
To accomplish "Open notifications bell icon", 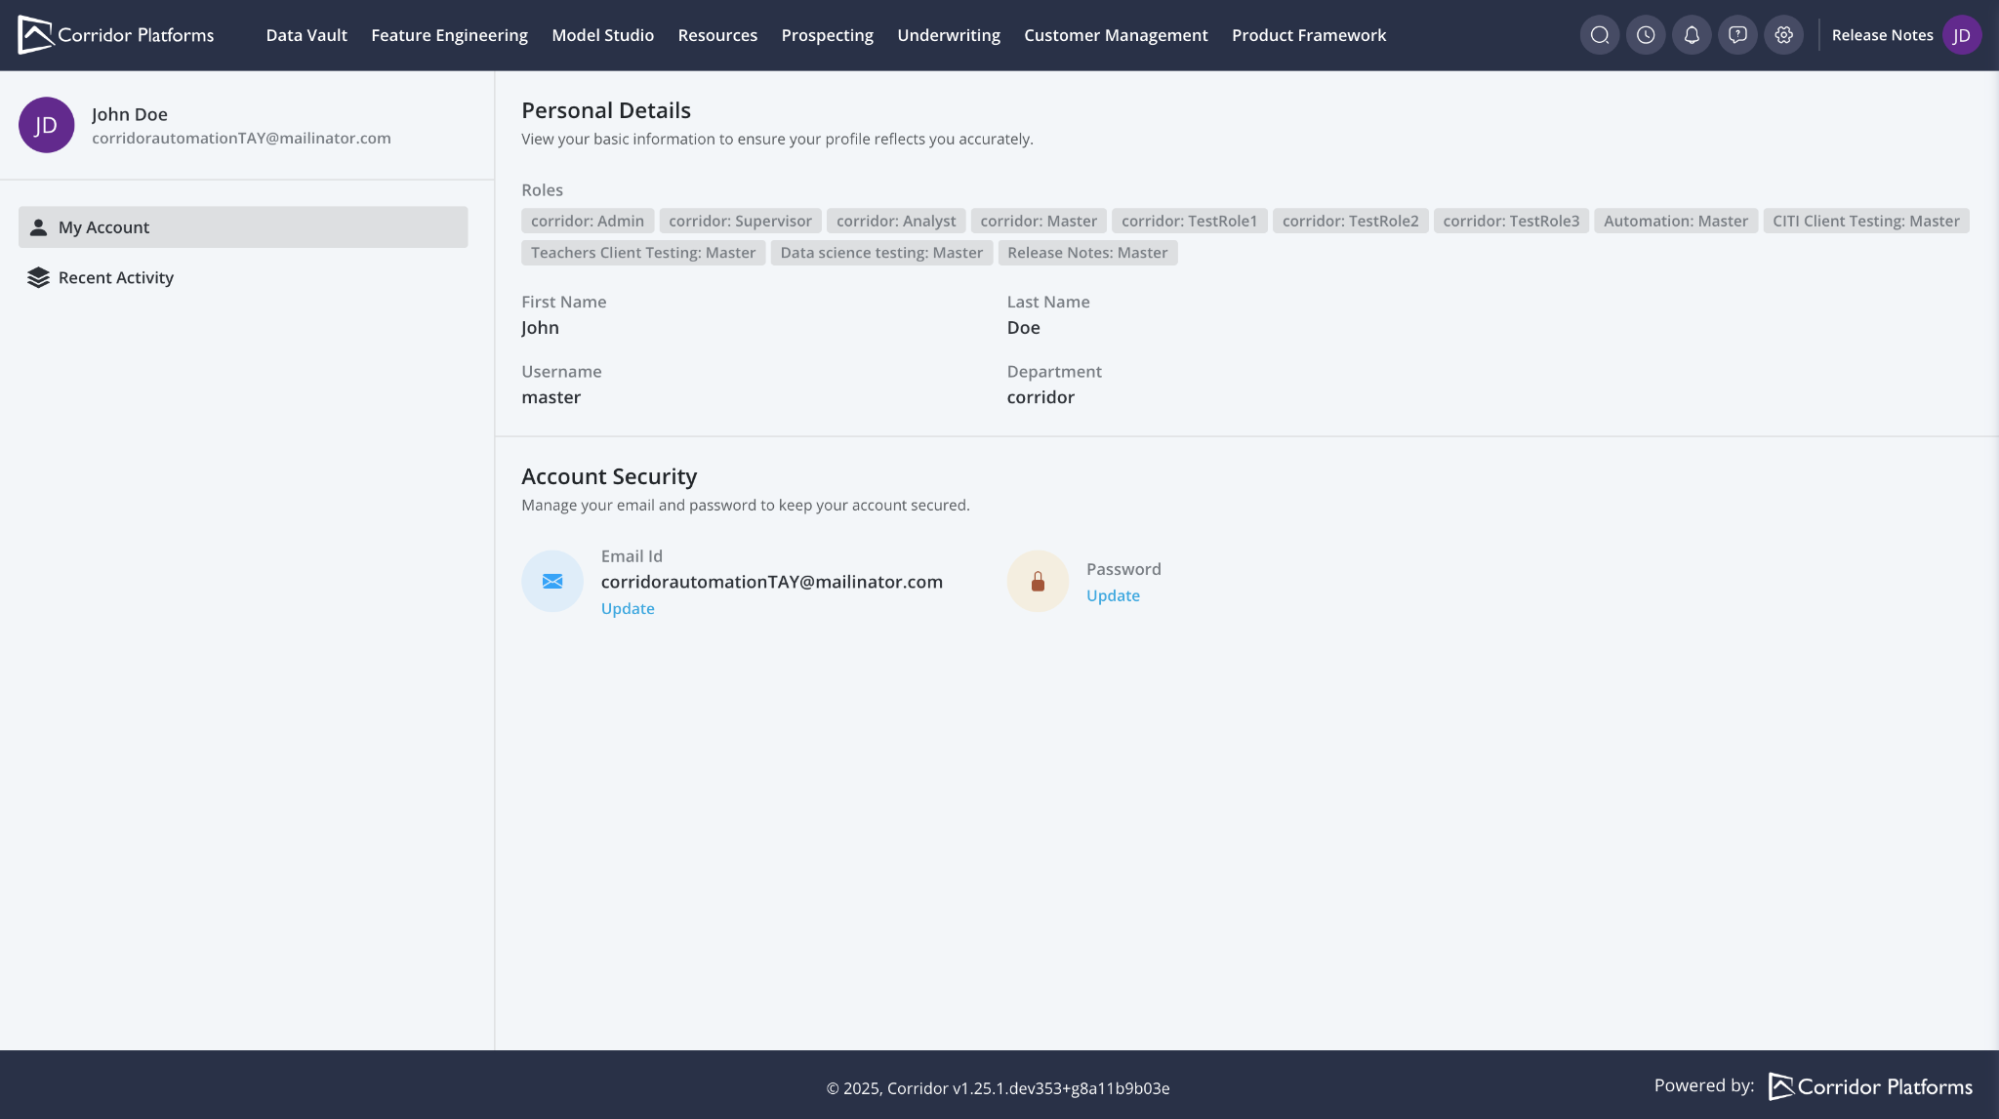I will coord(1691,35).
